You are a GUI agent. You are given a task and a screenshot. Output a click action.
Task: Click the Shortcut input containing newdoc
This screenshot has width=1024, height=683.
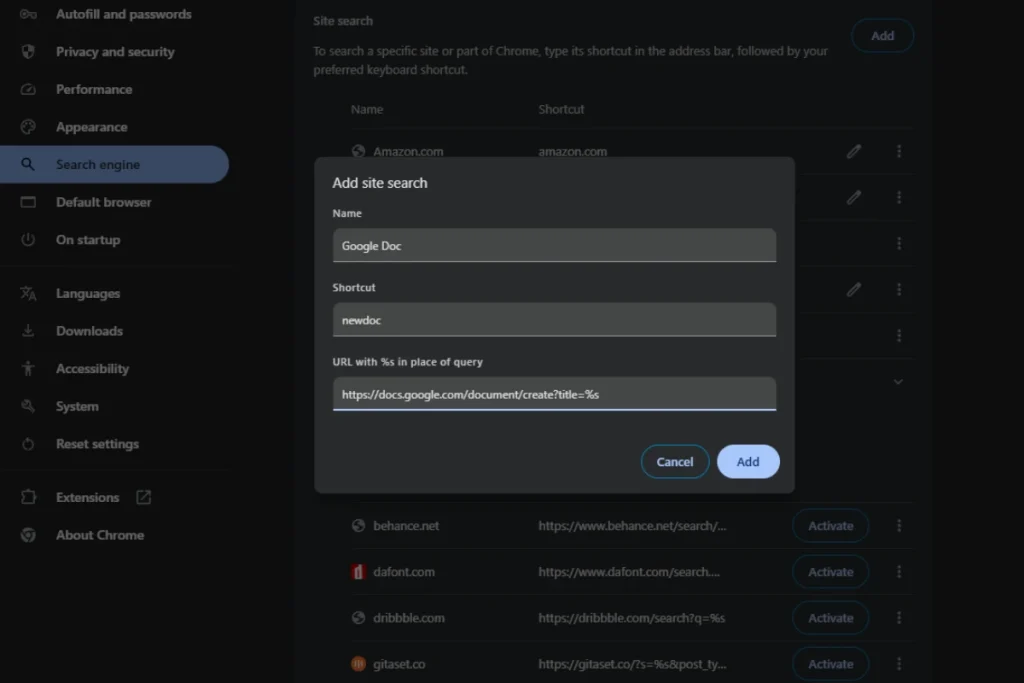tap(554, 320)
